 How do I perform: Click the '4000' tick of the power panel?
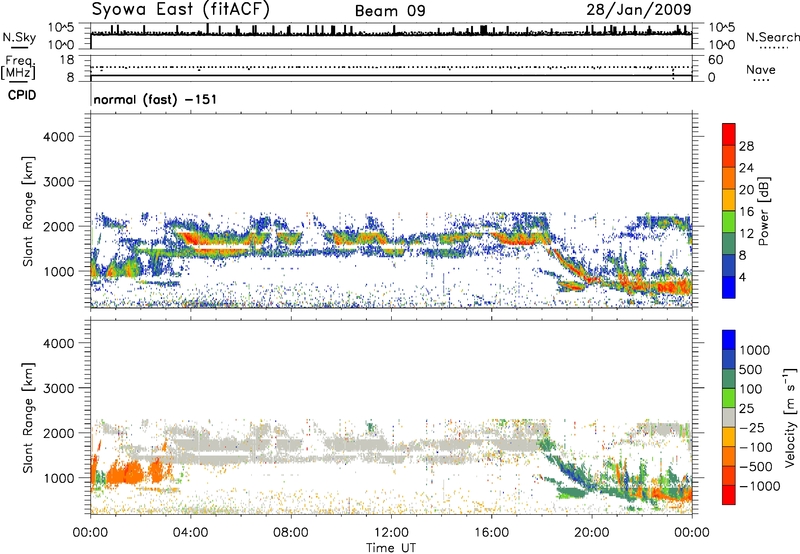pos(58,137)
